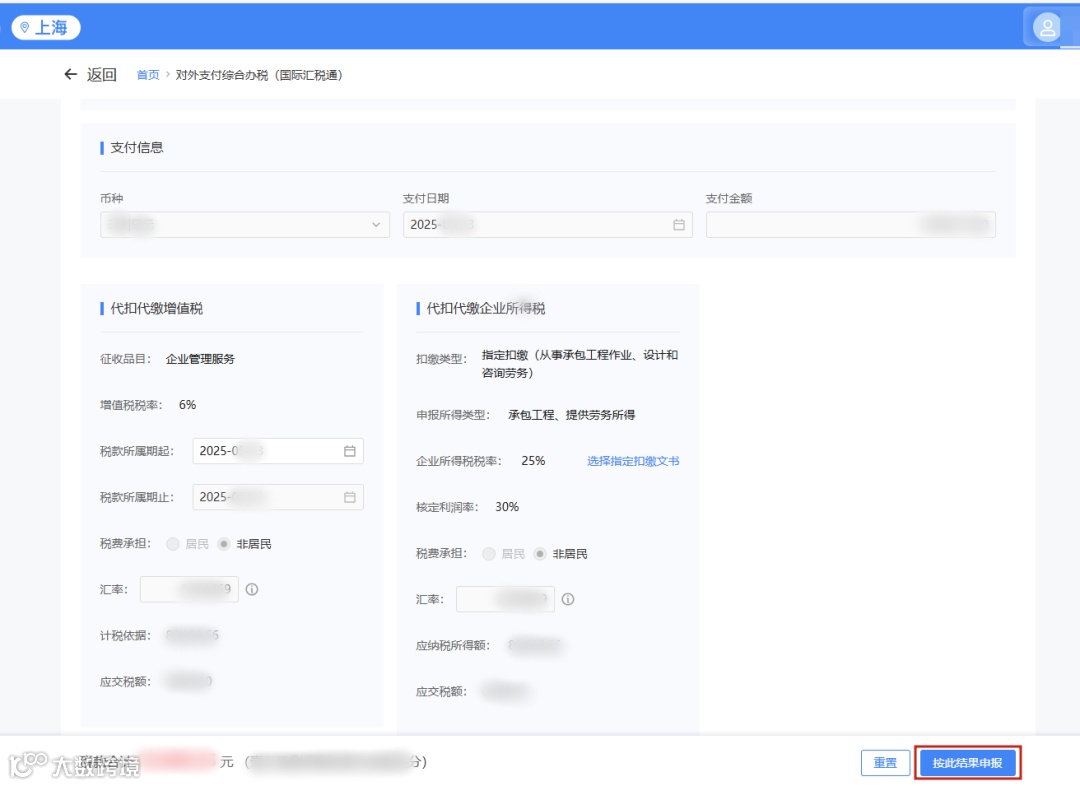This screenshot has width=1080, height=786.
Task: Click the 30% 核定利润率 value
Action: coord(507,507)
